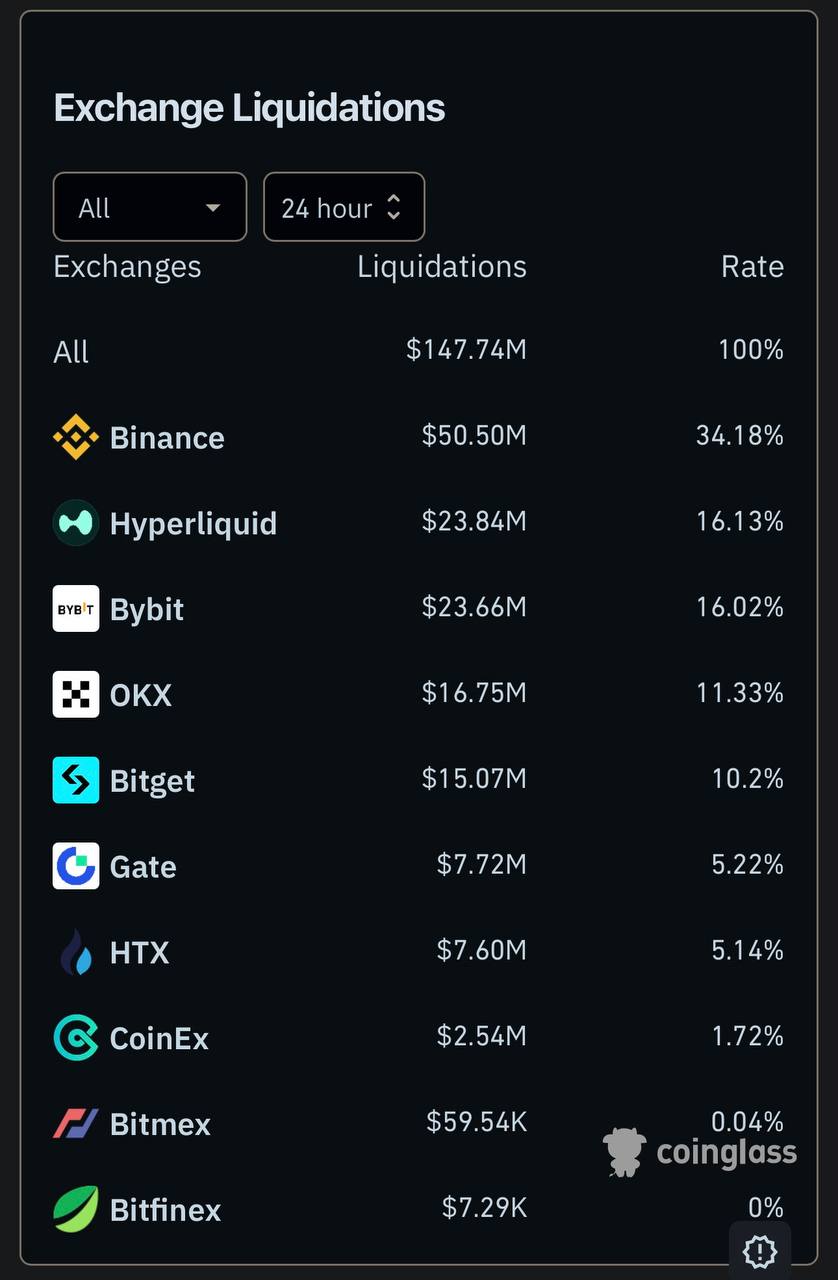The image size is (838, 1280).
Task: Open the All exchanges dropdown
Action: (150, 207)
